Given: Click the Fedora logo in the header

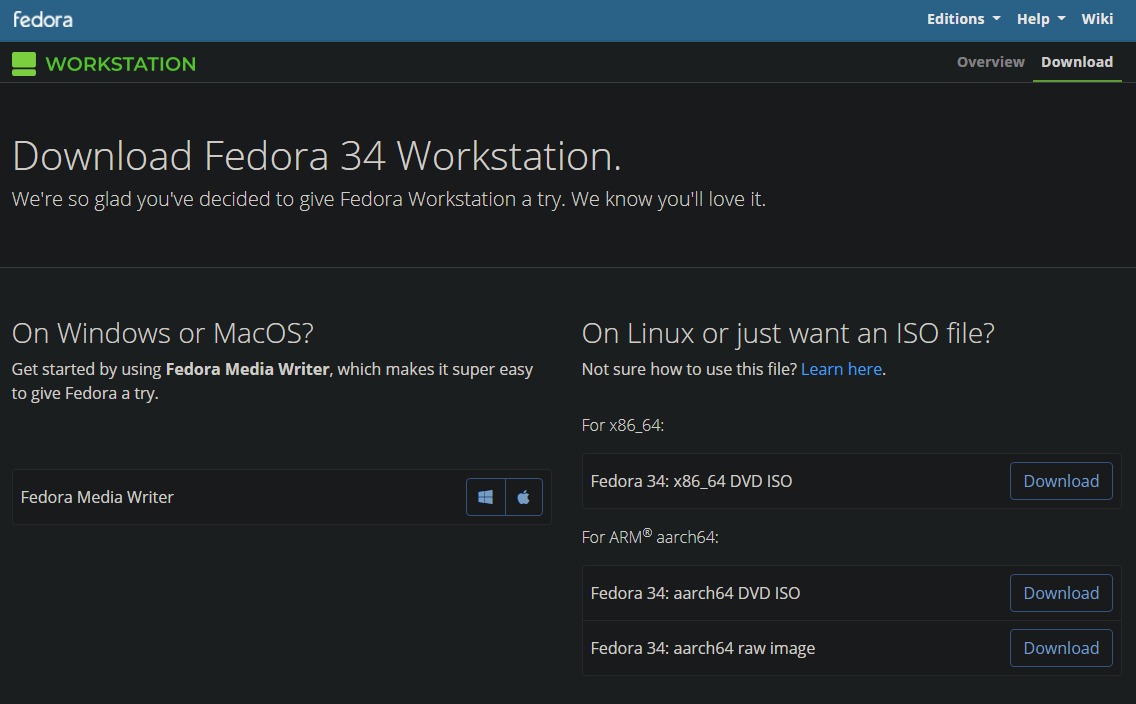Looking at the screenshot, I should pyautogui.click(x=43, y=18).
